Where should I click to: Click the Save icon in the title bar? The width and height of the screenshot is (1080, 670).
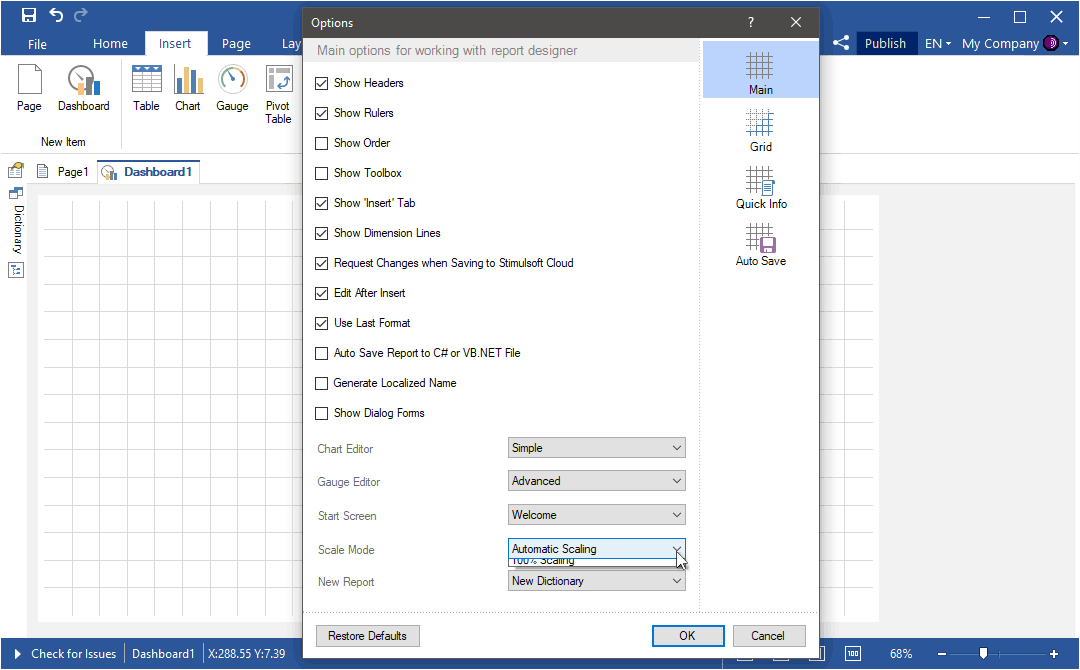(29, 15)
